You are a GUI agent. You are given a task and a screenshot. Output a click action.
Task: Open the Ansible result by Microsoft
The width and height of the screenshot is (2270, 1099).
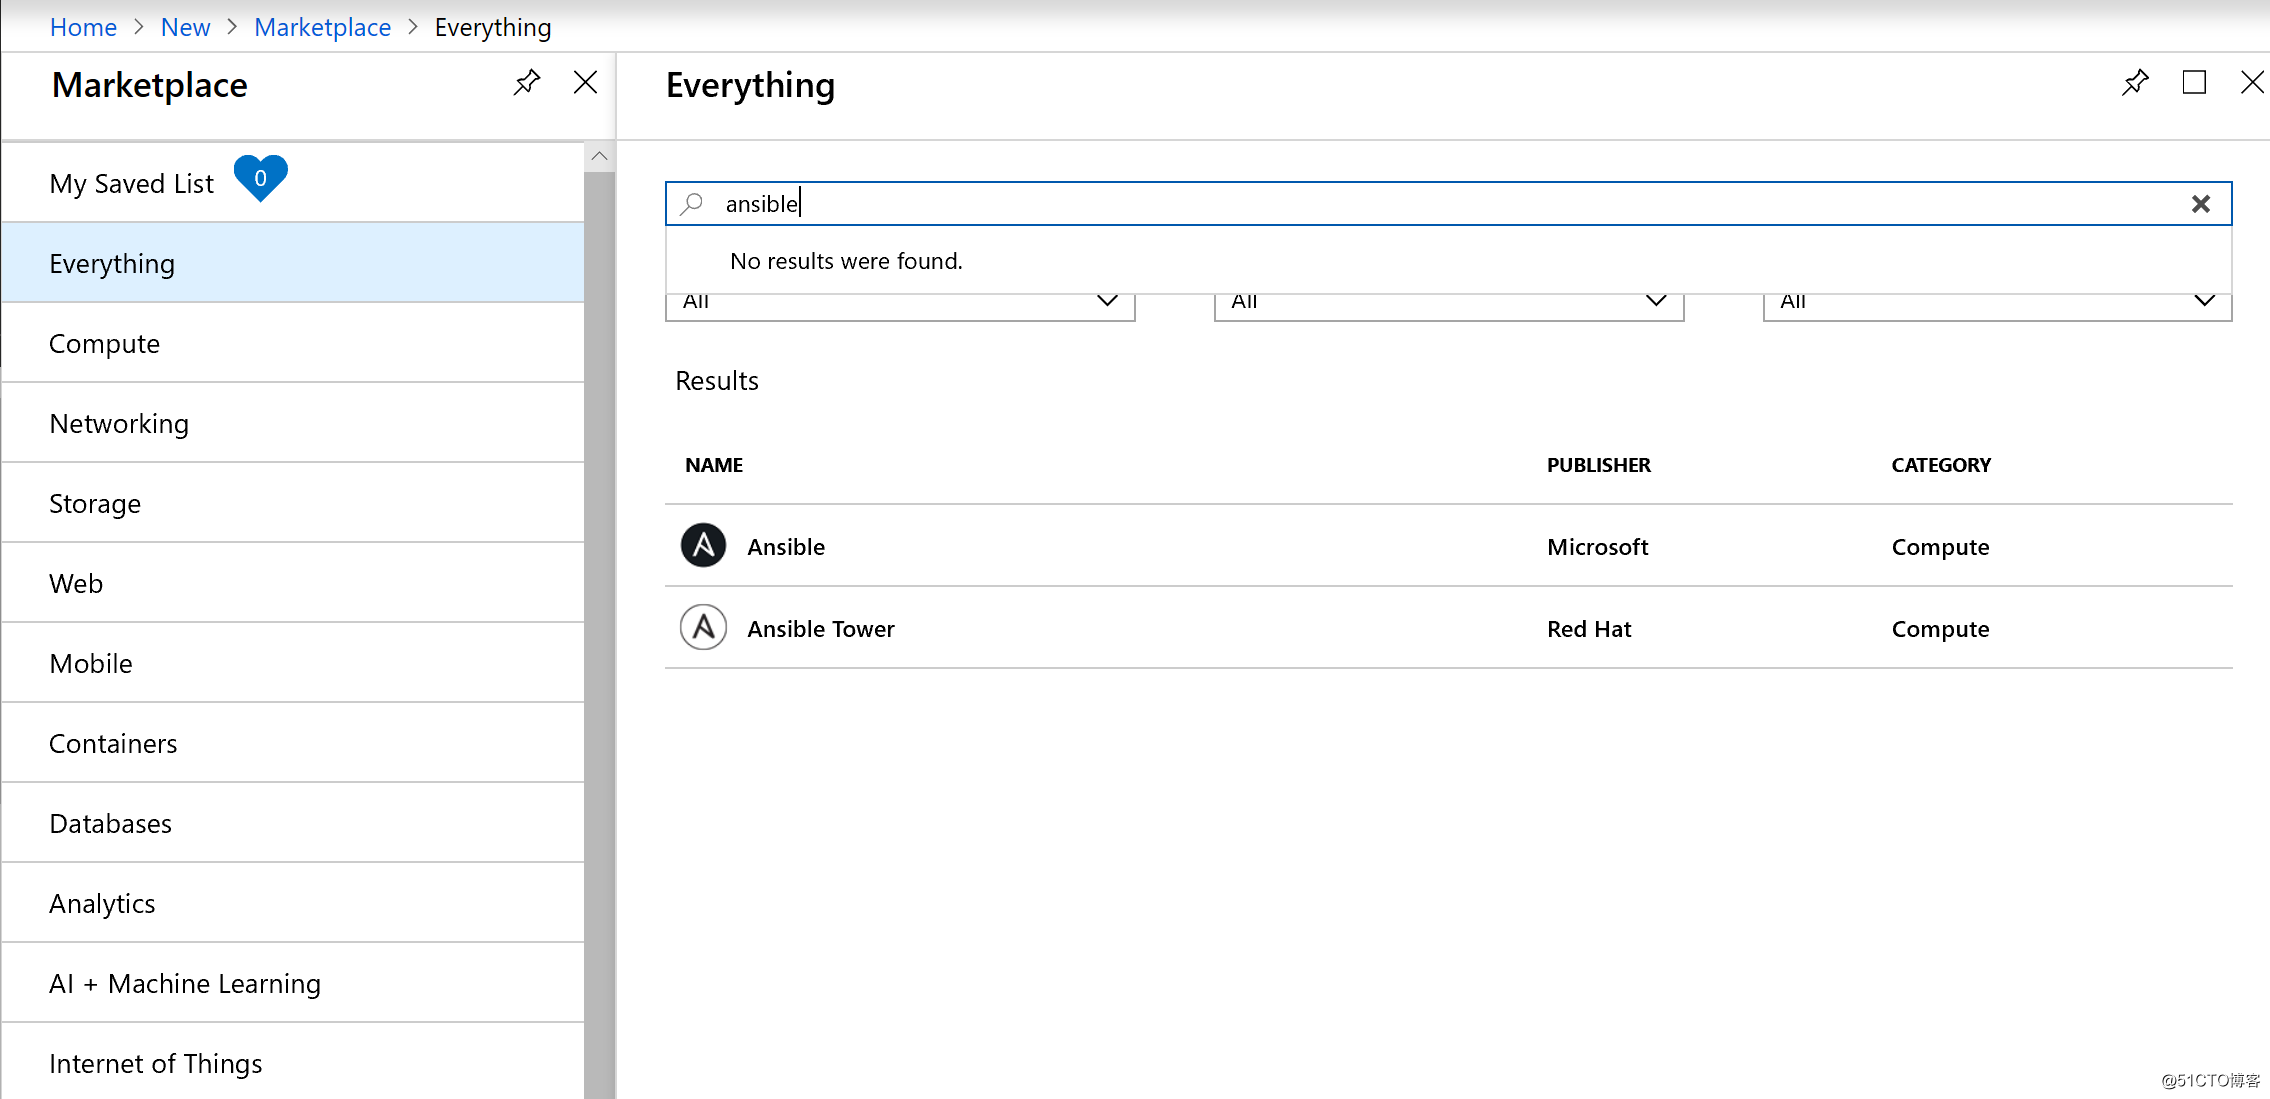tap(1448, 546)
